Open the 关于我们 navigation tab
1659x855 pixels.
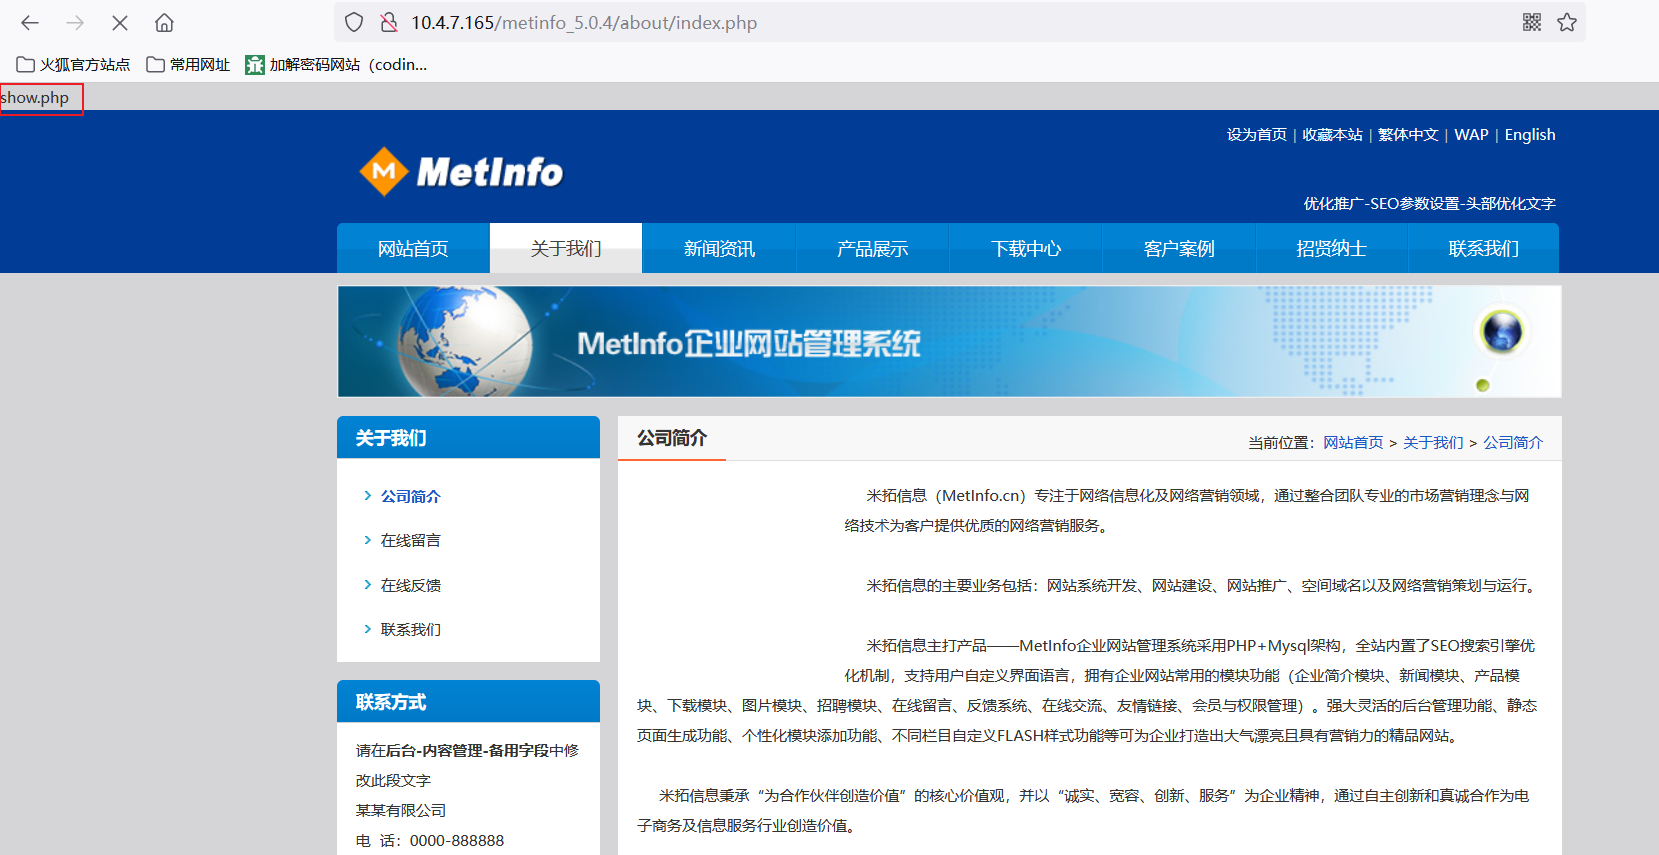coord(566,248)
